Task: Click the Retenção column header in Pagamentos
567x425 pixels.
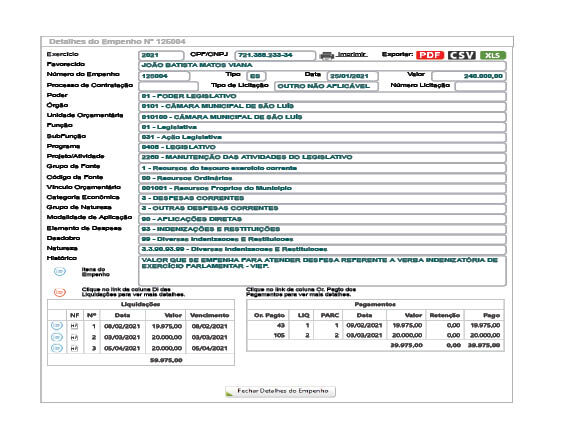Action: click(444, 315)
